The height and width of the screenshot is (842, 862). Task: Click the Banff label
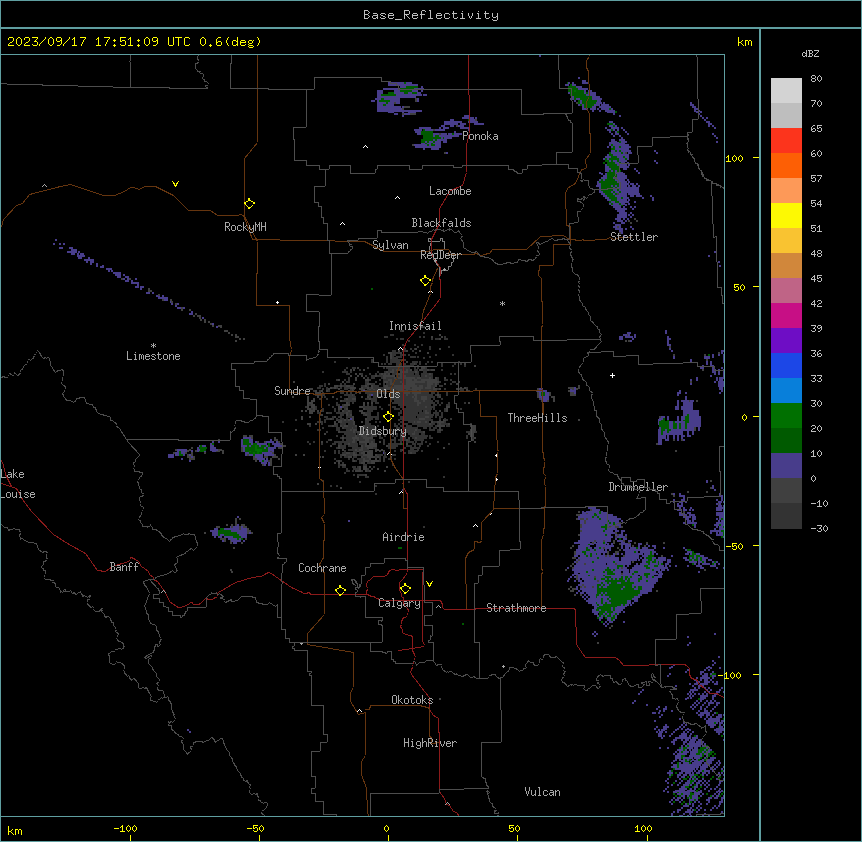pos(124,567)
